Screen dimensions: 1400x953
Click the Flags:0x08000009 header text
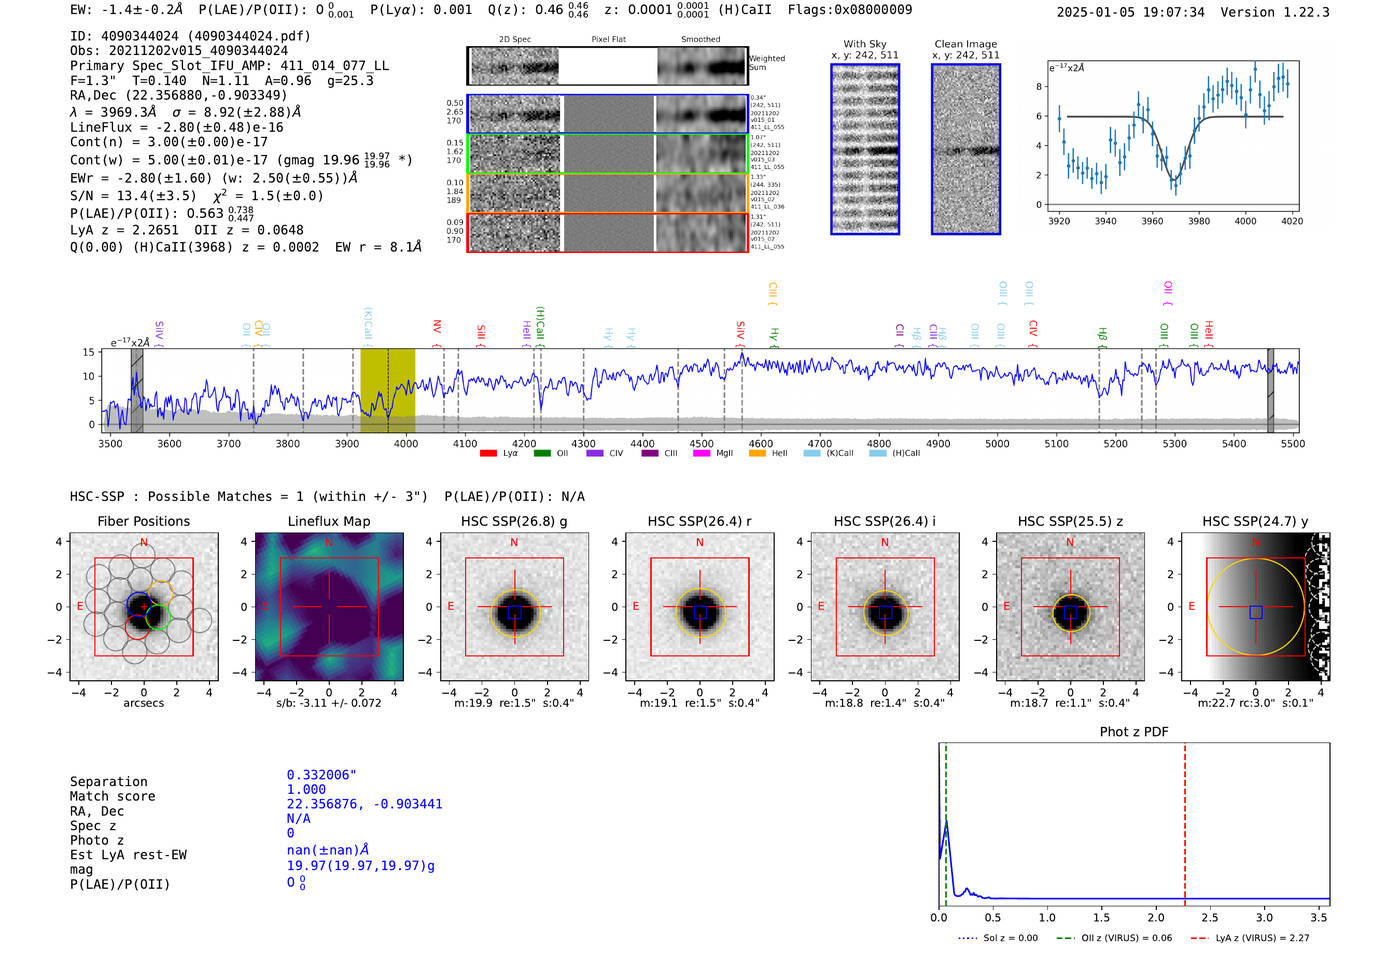click(x=849, y=10)
